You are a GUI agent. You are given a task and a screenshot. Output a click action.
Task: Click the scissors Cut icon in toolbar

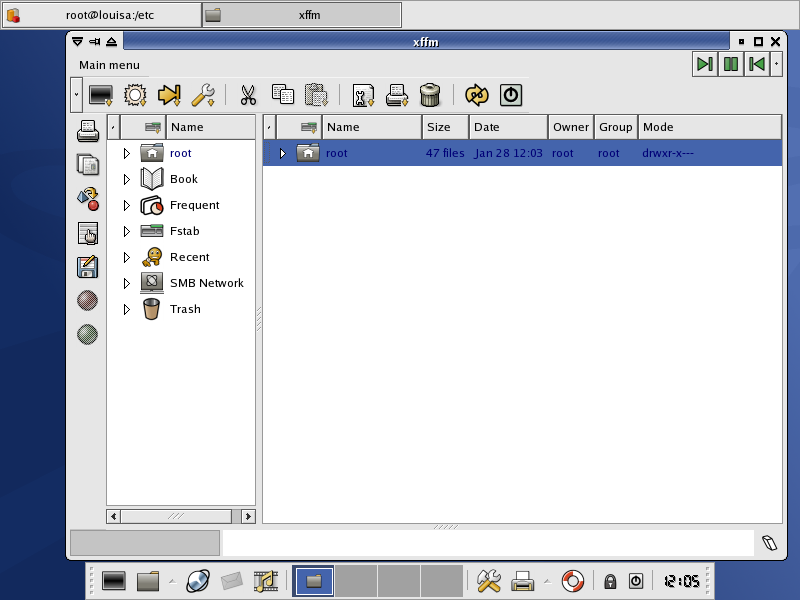248,95
